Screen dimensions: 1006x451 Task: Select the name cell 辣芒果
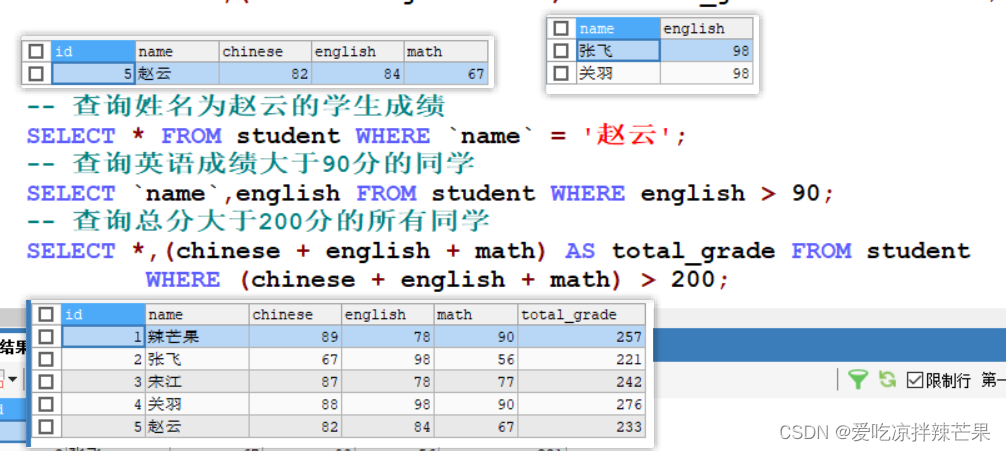(197, 337)
